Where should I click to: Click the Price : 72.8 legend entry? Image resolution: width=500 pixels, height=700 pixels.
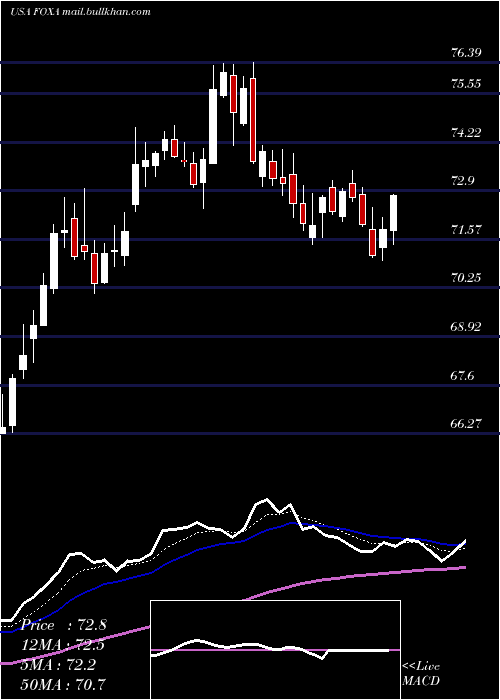coord(64,625)
